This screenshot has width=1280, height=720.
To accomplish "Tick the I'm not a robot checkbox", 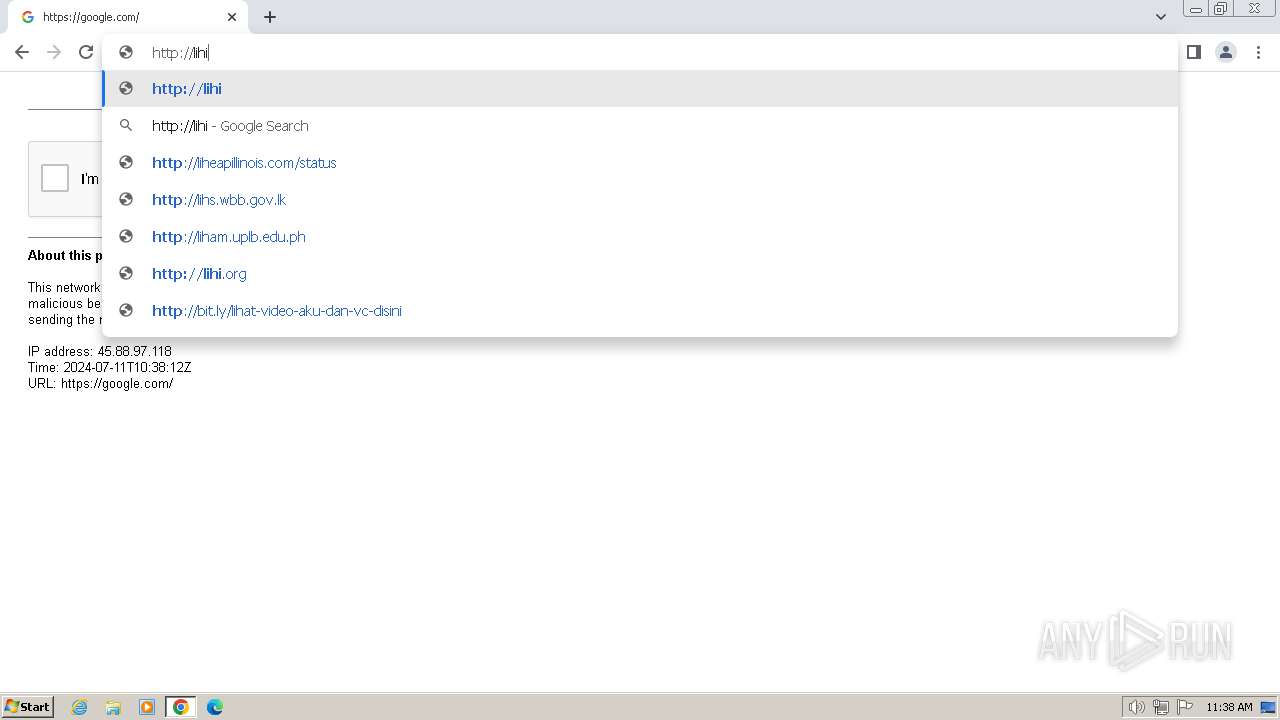I will click(x=55, y=178).
